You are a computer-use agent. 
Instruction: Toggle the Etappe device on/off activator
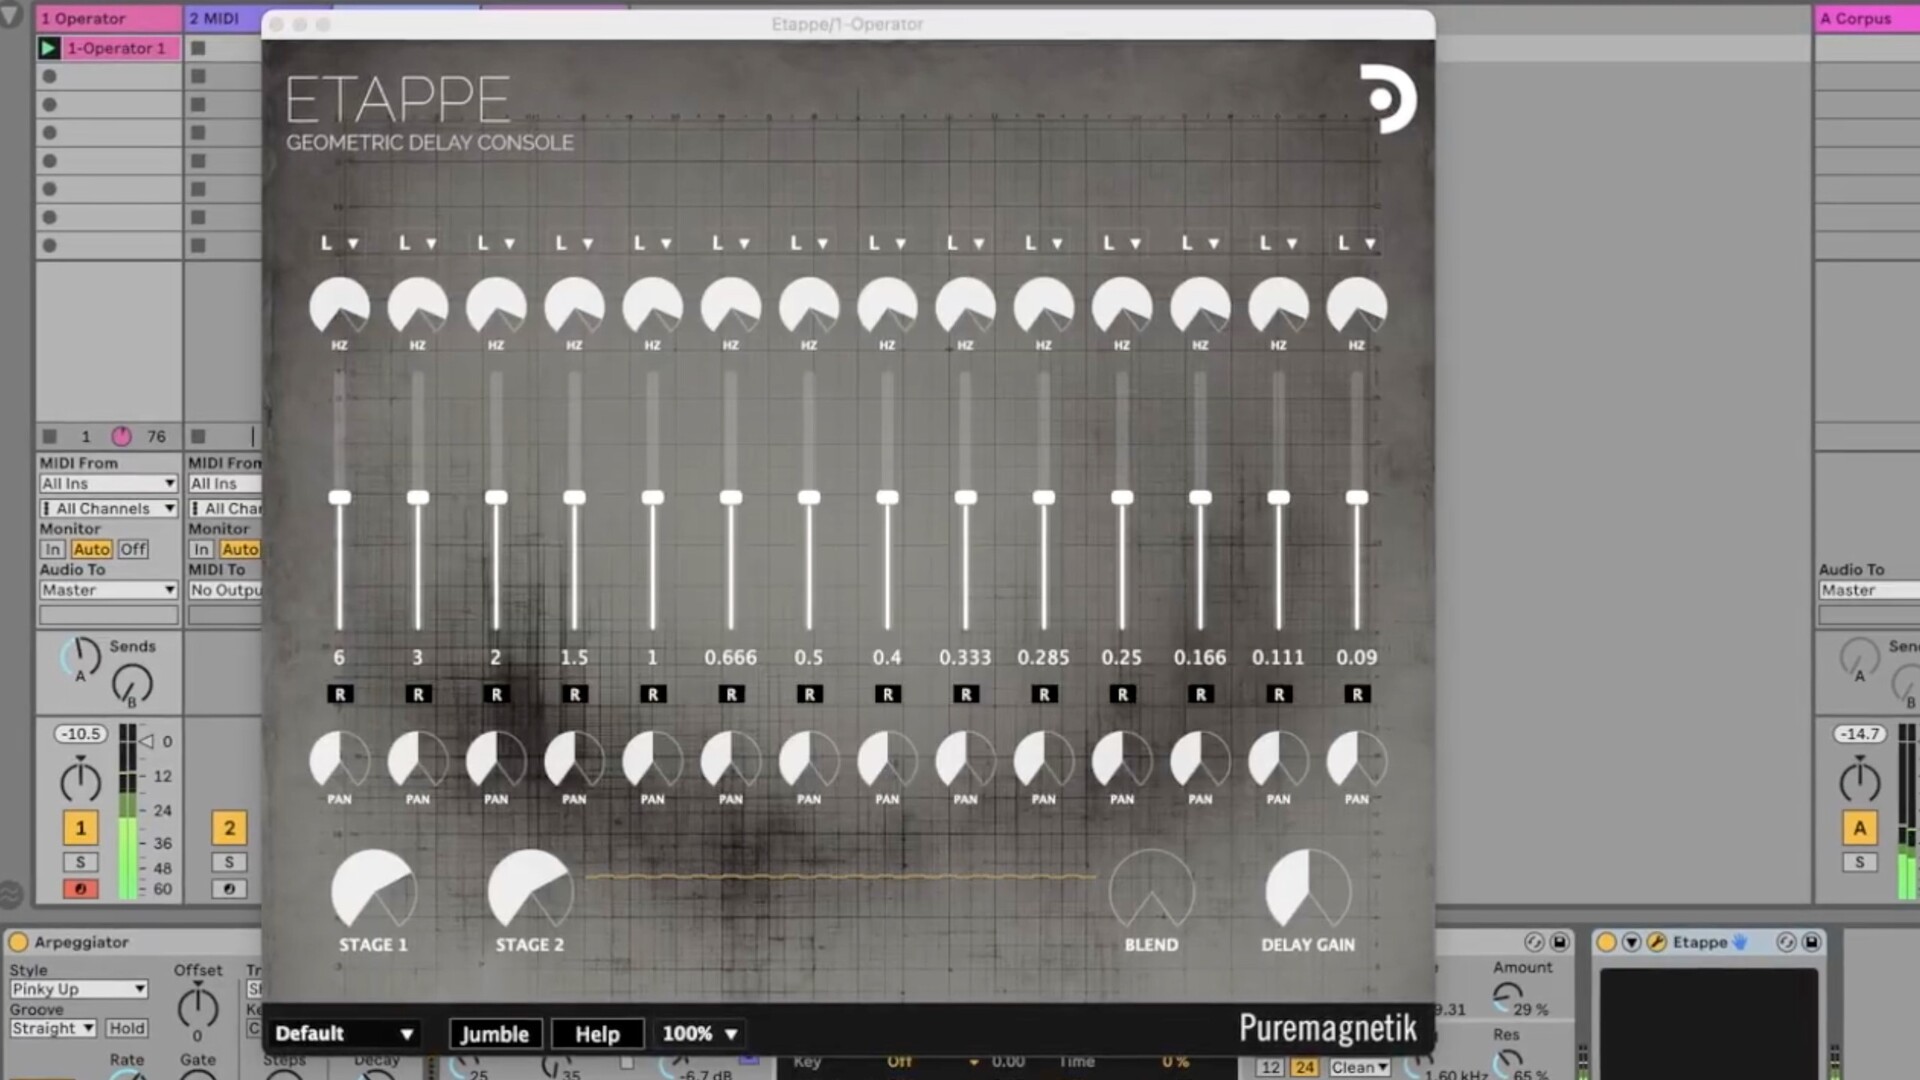click(1607, 942)
